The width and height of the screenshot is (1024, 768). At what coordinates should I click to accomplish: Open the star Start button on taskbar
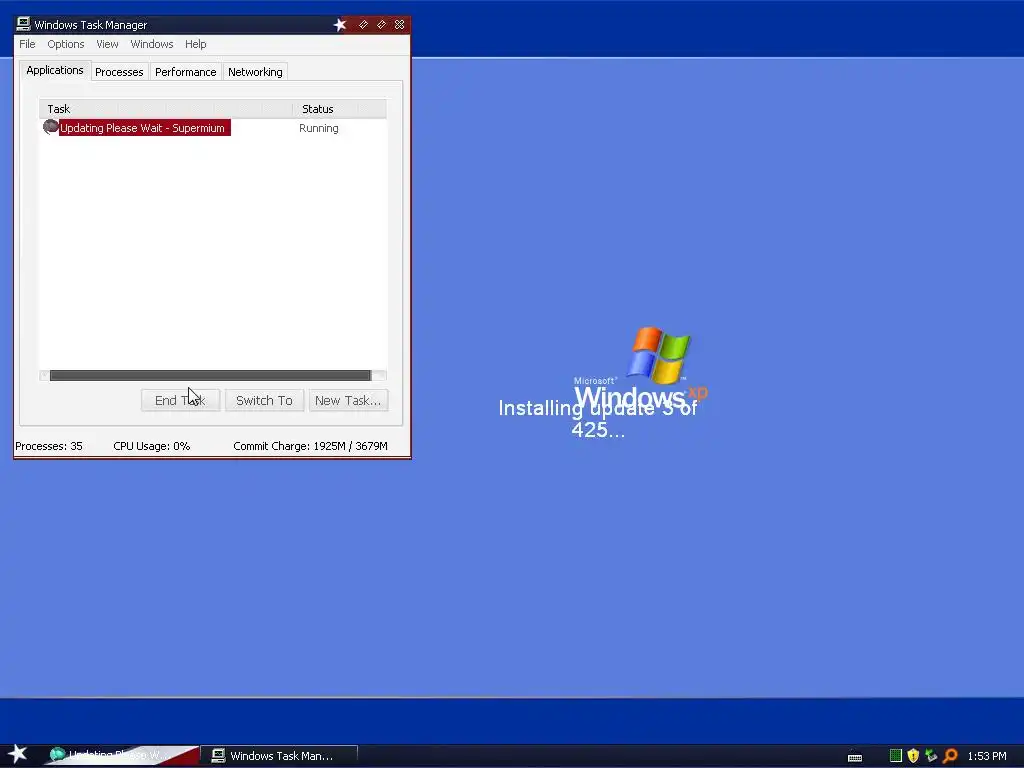[x=17, y=754]
